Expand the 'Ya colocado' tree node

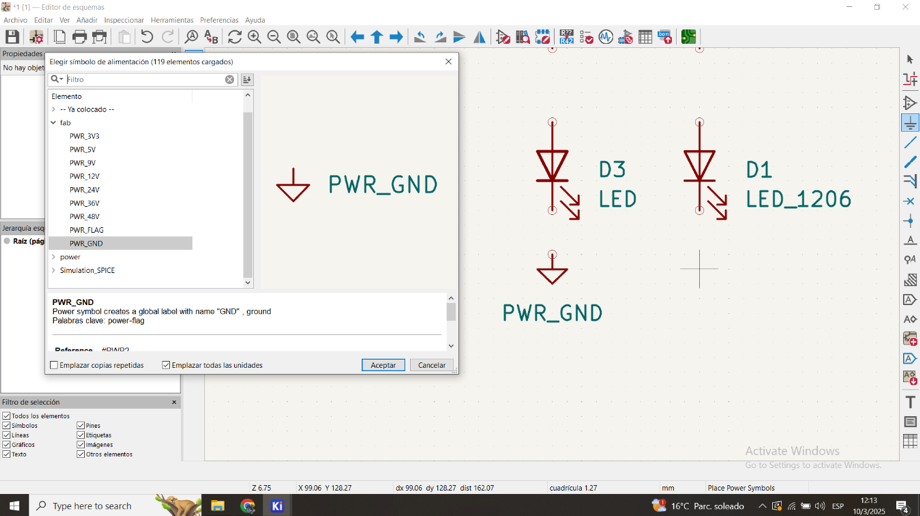coord(53,109)
